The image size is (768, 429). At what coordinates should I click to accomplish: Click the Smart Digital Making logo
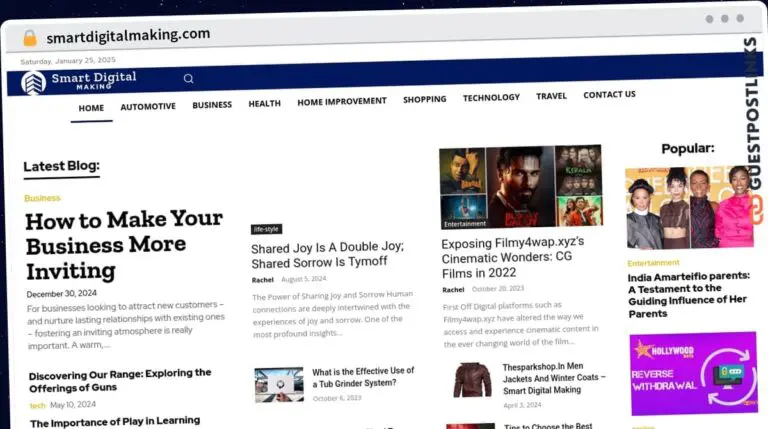pyautogui.click(x=80, y=81)
